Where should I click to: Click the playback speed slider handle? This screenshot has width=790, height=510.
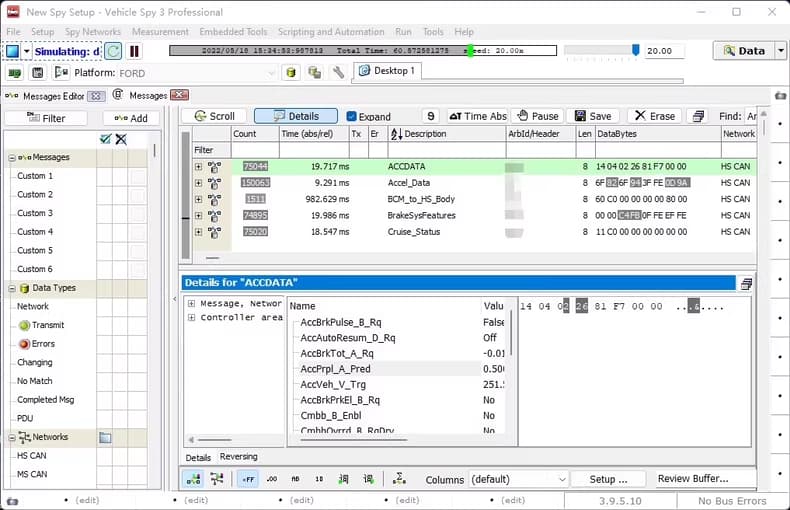[635, 50]
